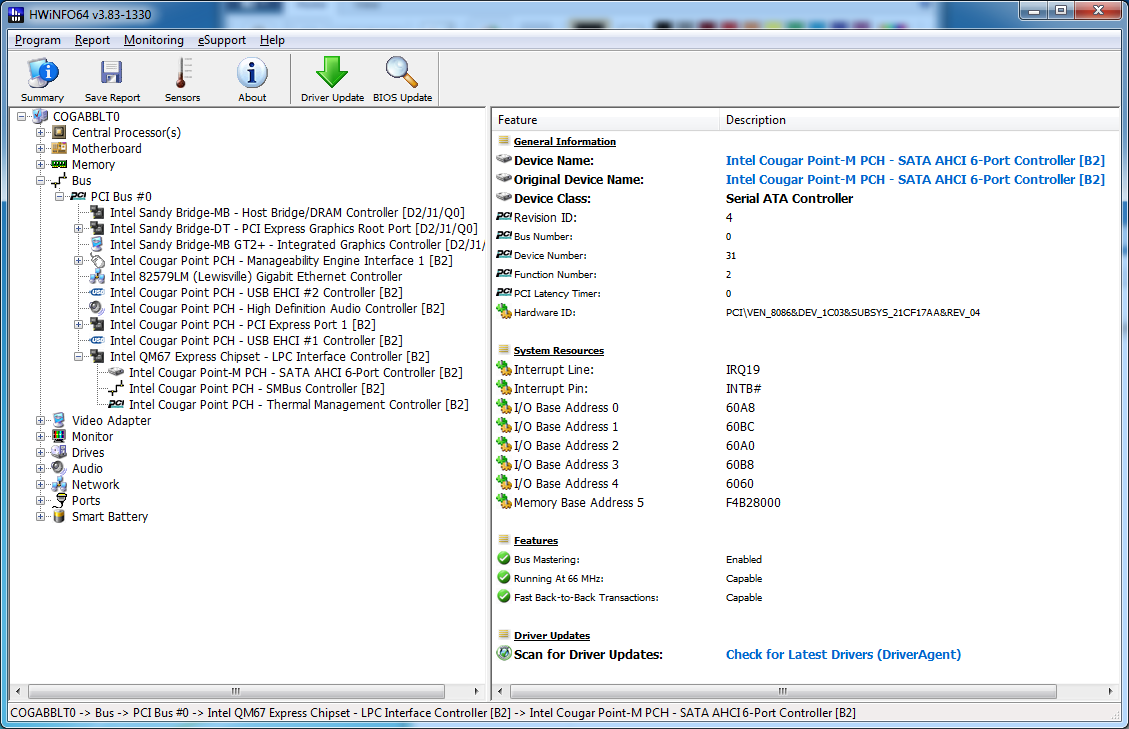Click the left tree horizontal scrollbar thumb
Screen dimensions: 1129x729
(x=236, y=692)
